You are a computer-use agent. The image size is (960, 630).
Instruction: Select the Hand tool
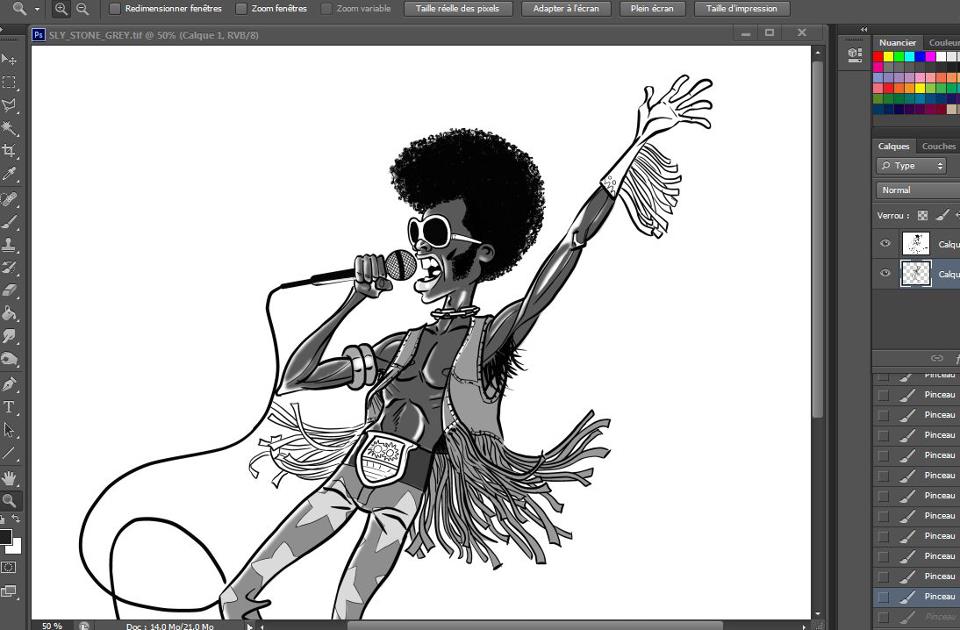point(10,478)
